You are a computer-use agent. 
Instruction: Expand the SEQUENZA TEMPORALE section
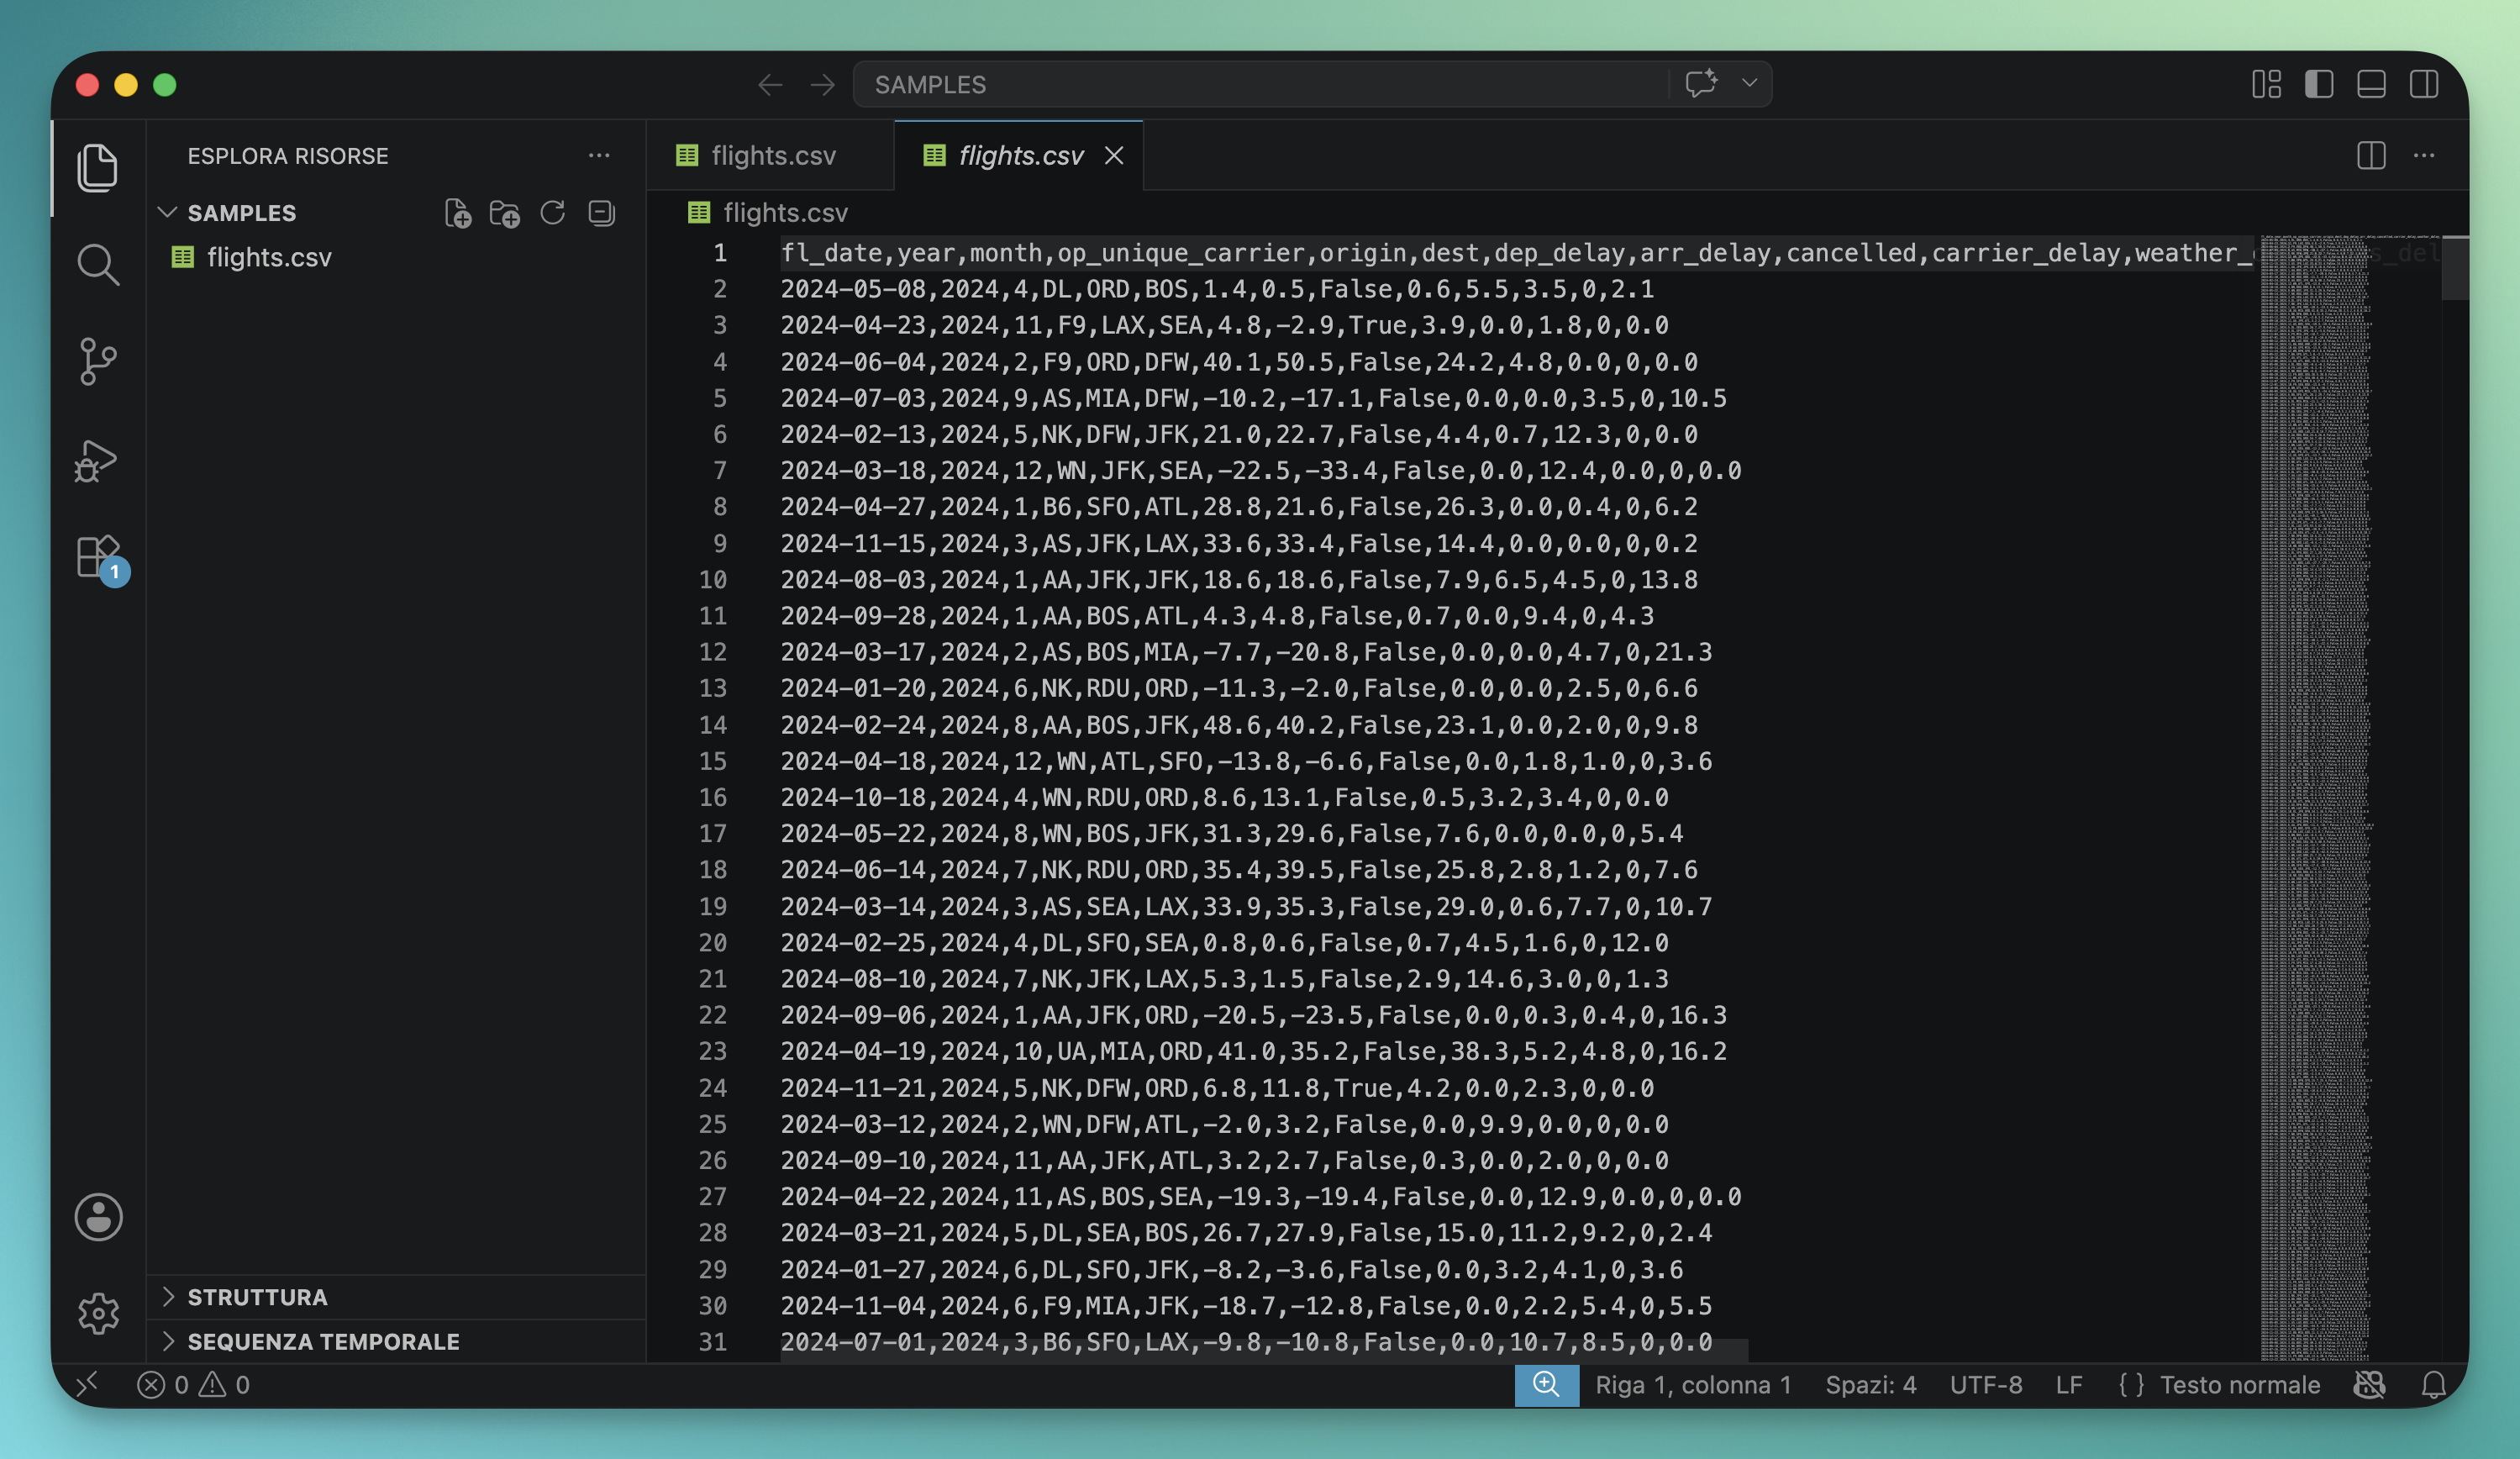coord(396,1341)
